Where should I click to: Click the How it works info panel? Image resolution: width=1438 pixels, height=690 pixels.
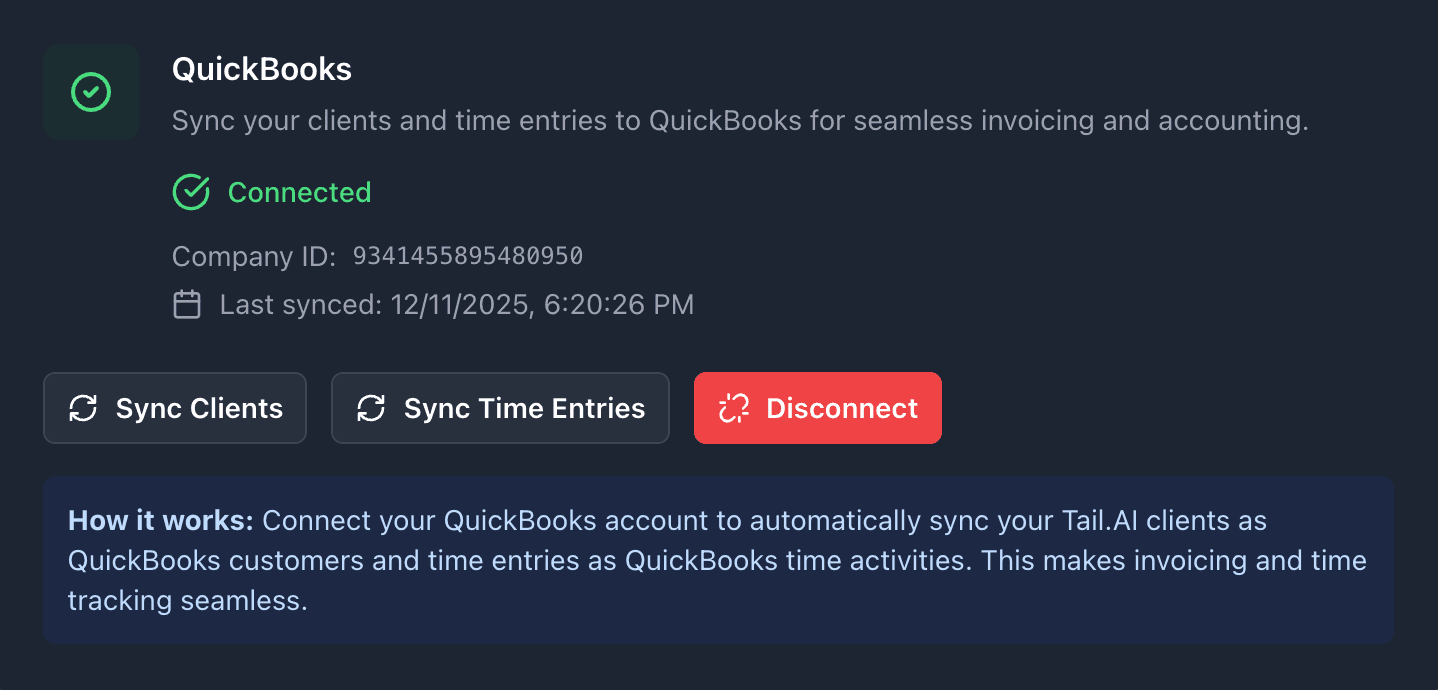click(x=718, y=560)
